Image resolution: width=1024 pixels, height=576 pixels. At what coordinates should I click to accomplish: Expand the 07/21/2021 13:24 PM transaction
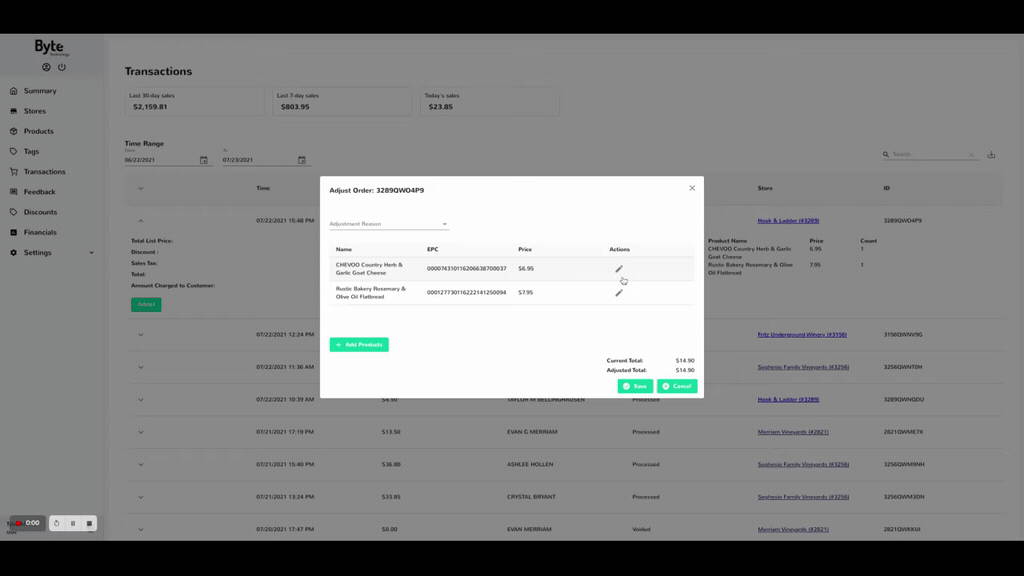[x=140, y=497]
